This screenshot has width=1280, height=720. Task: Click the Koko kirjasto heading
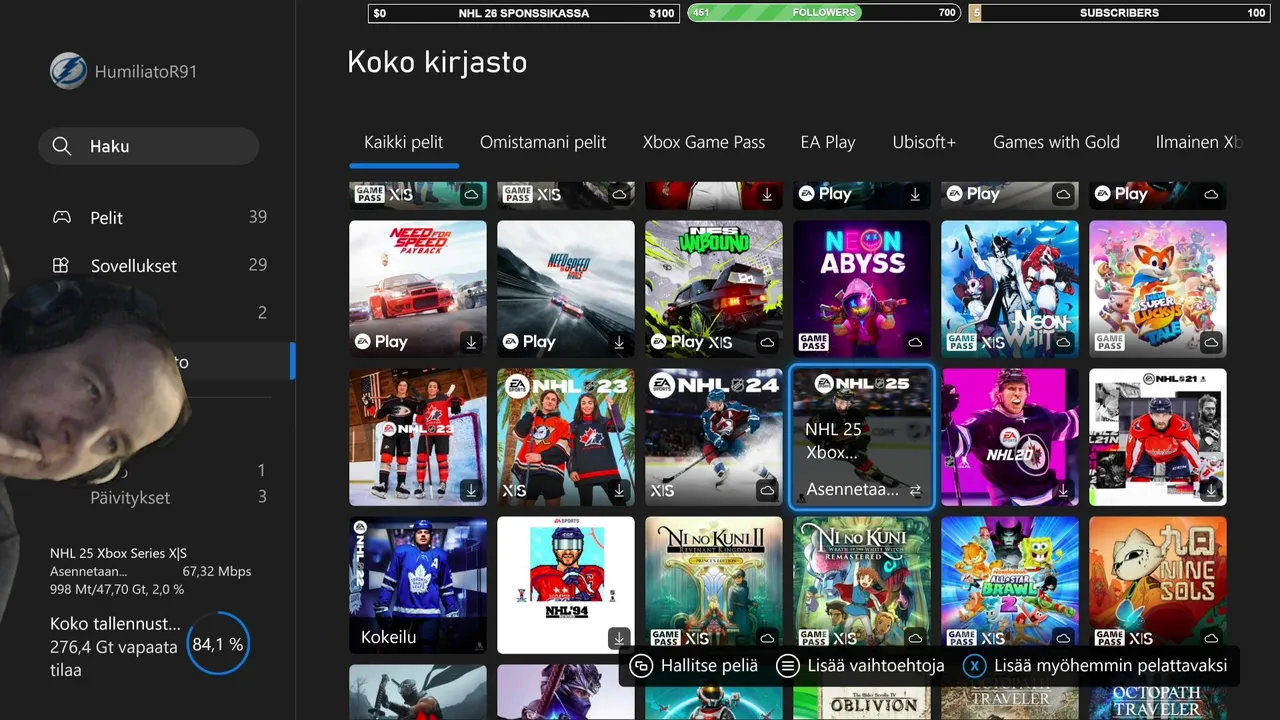pos(437,62)
